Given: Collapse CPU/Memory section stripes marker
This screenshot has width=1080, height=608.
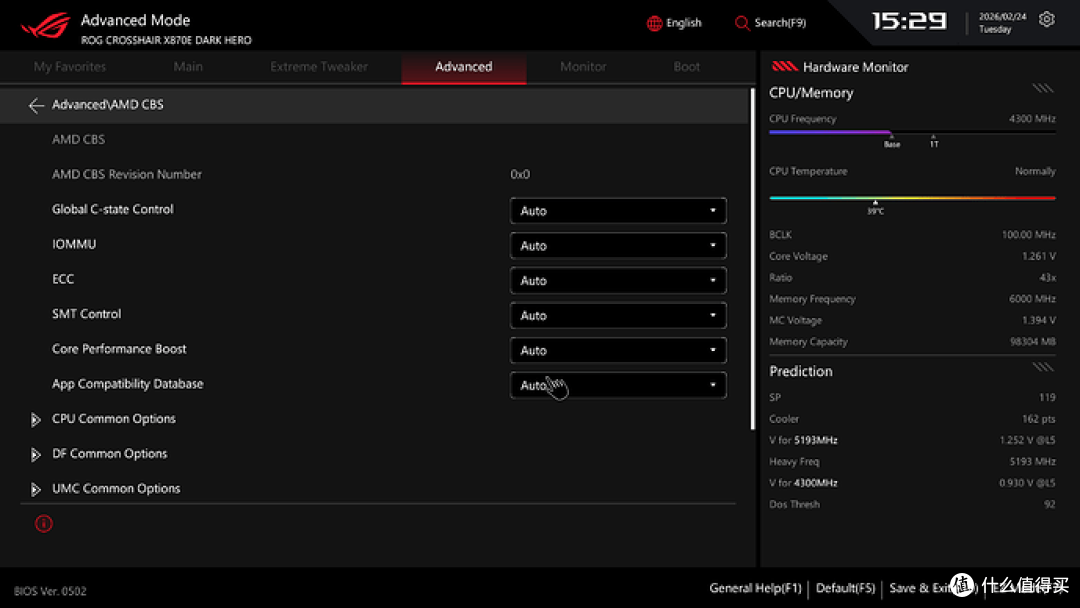Looking at the screenshot, I should (x=1043, y=88).
